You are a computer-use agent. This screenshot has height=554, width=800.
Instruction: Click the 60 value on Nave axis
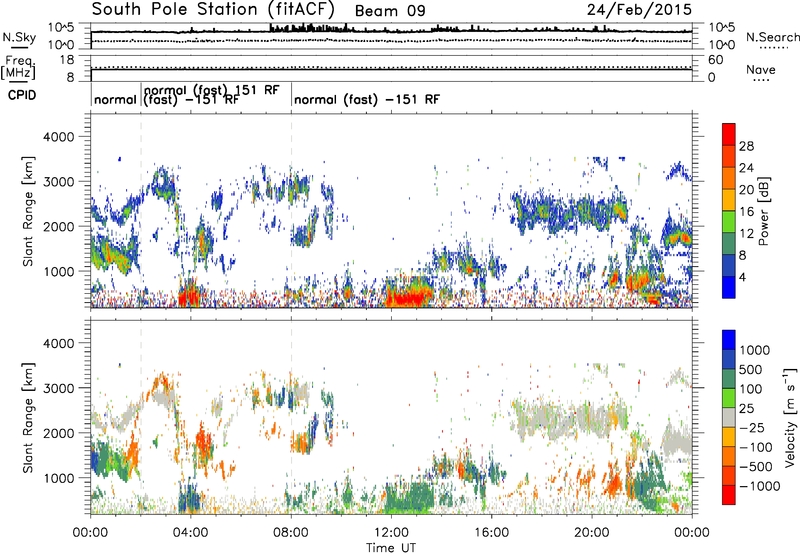715,60
